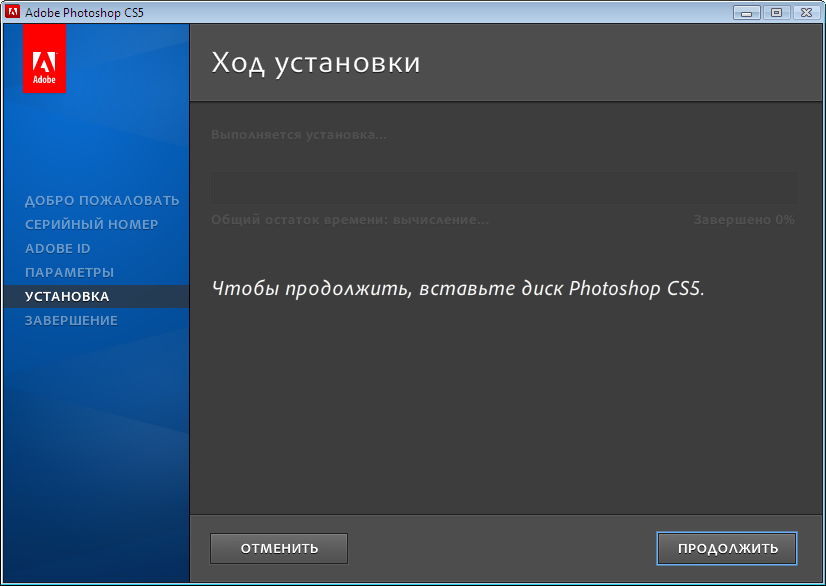This screenshot has height=586, width=826.
Task: Click the ПРОДОЛЖИТЬ button
Action: (727, 549)
